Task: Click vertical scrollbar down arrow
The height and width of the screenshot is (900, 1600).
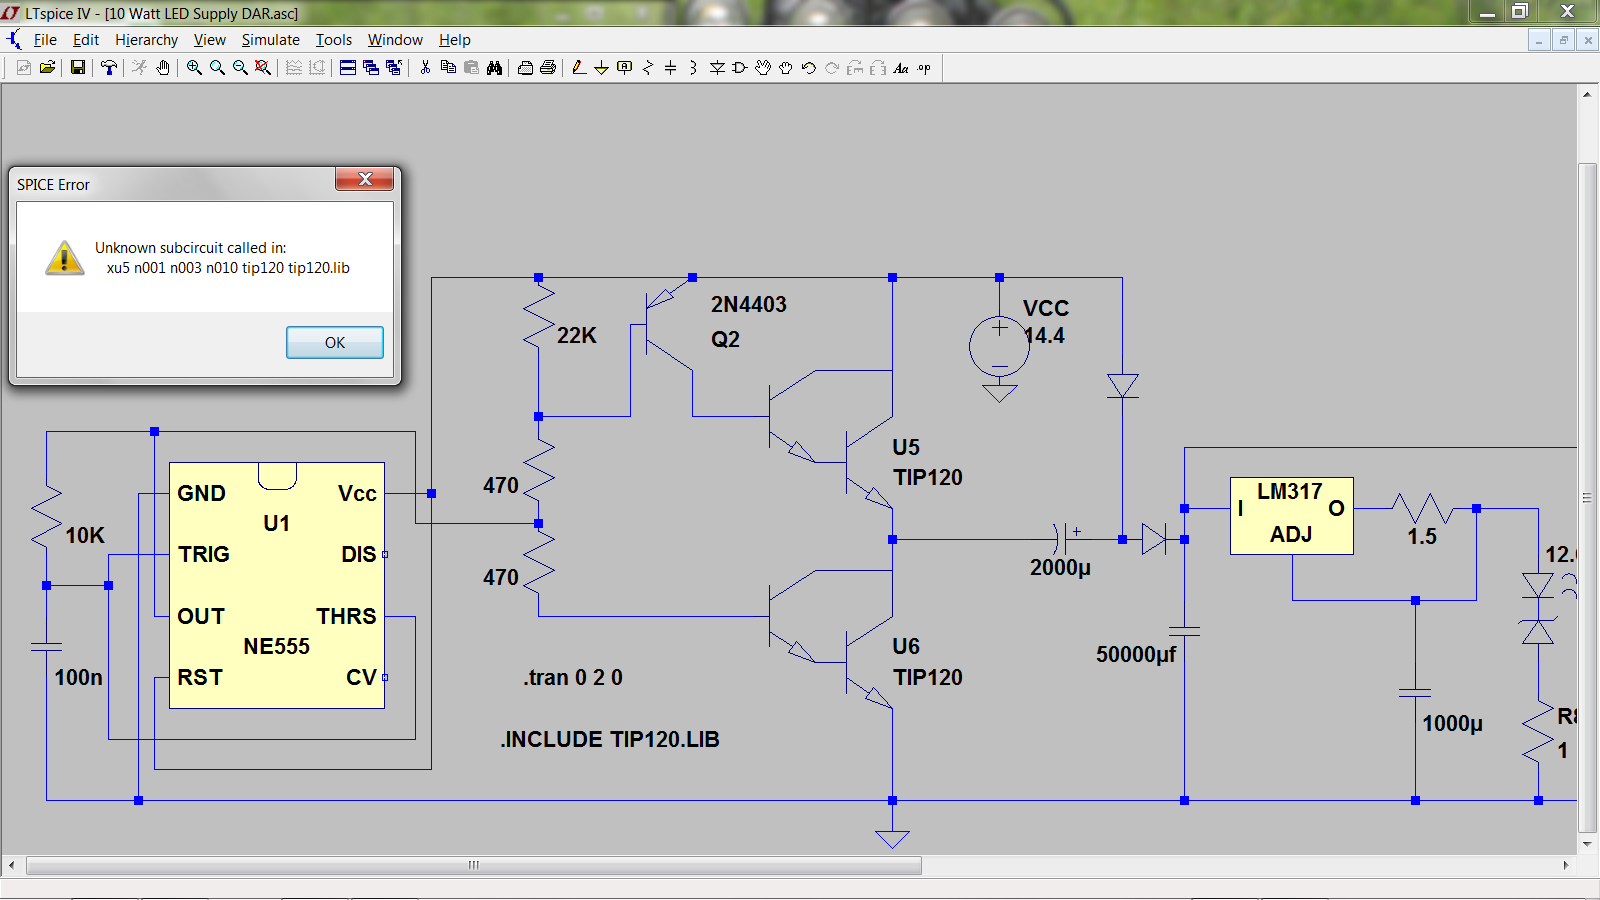Action: click(1587, 844)
